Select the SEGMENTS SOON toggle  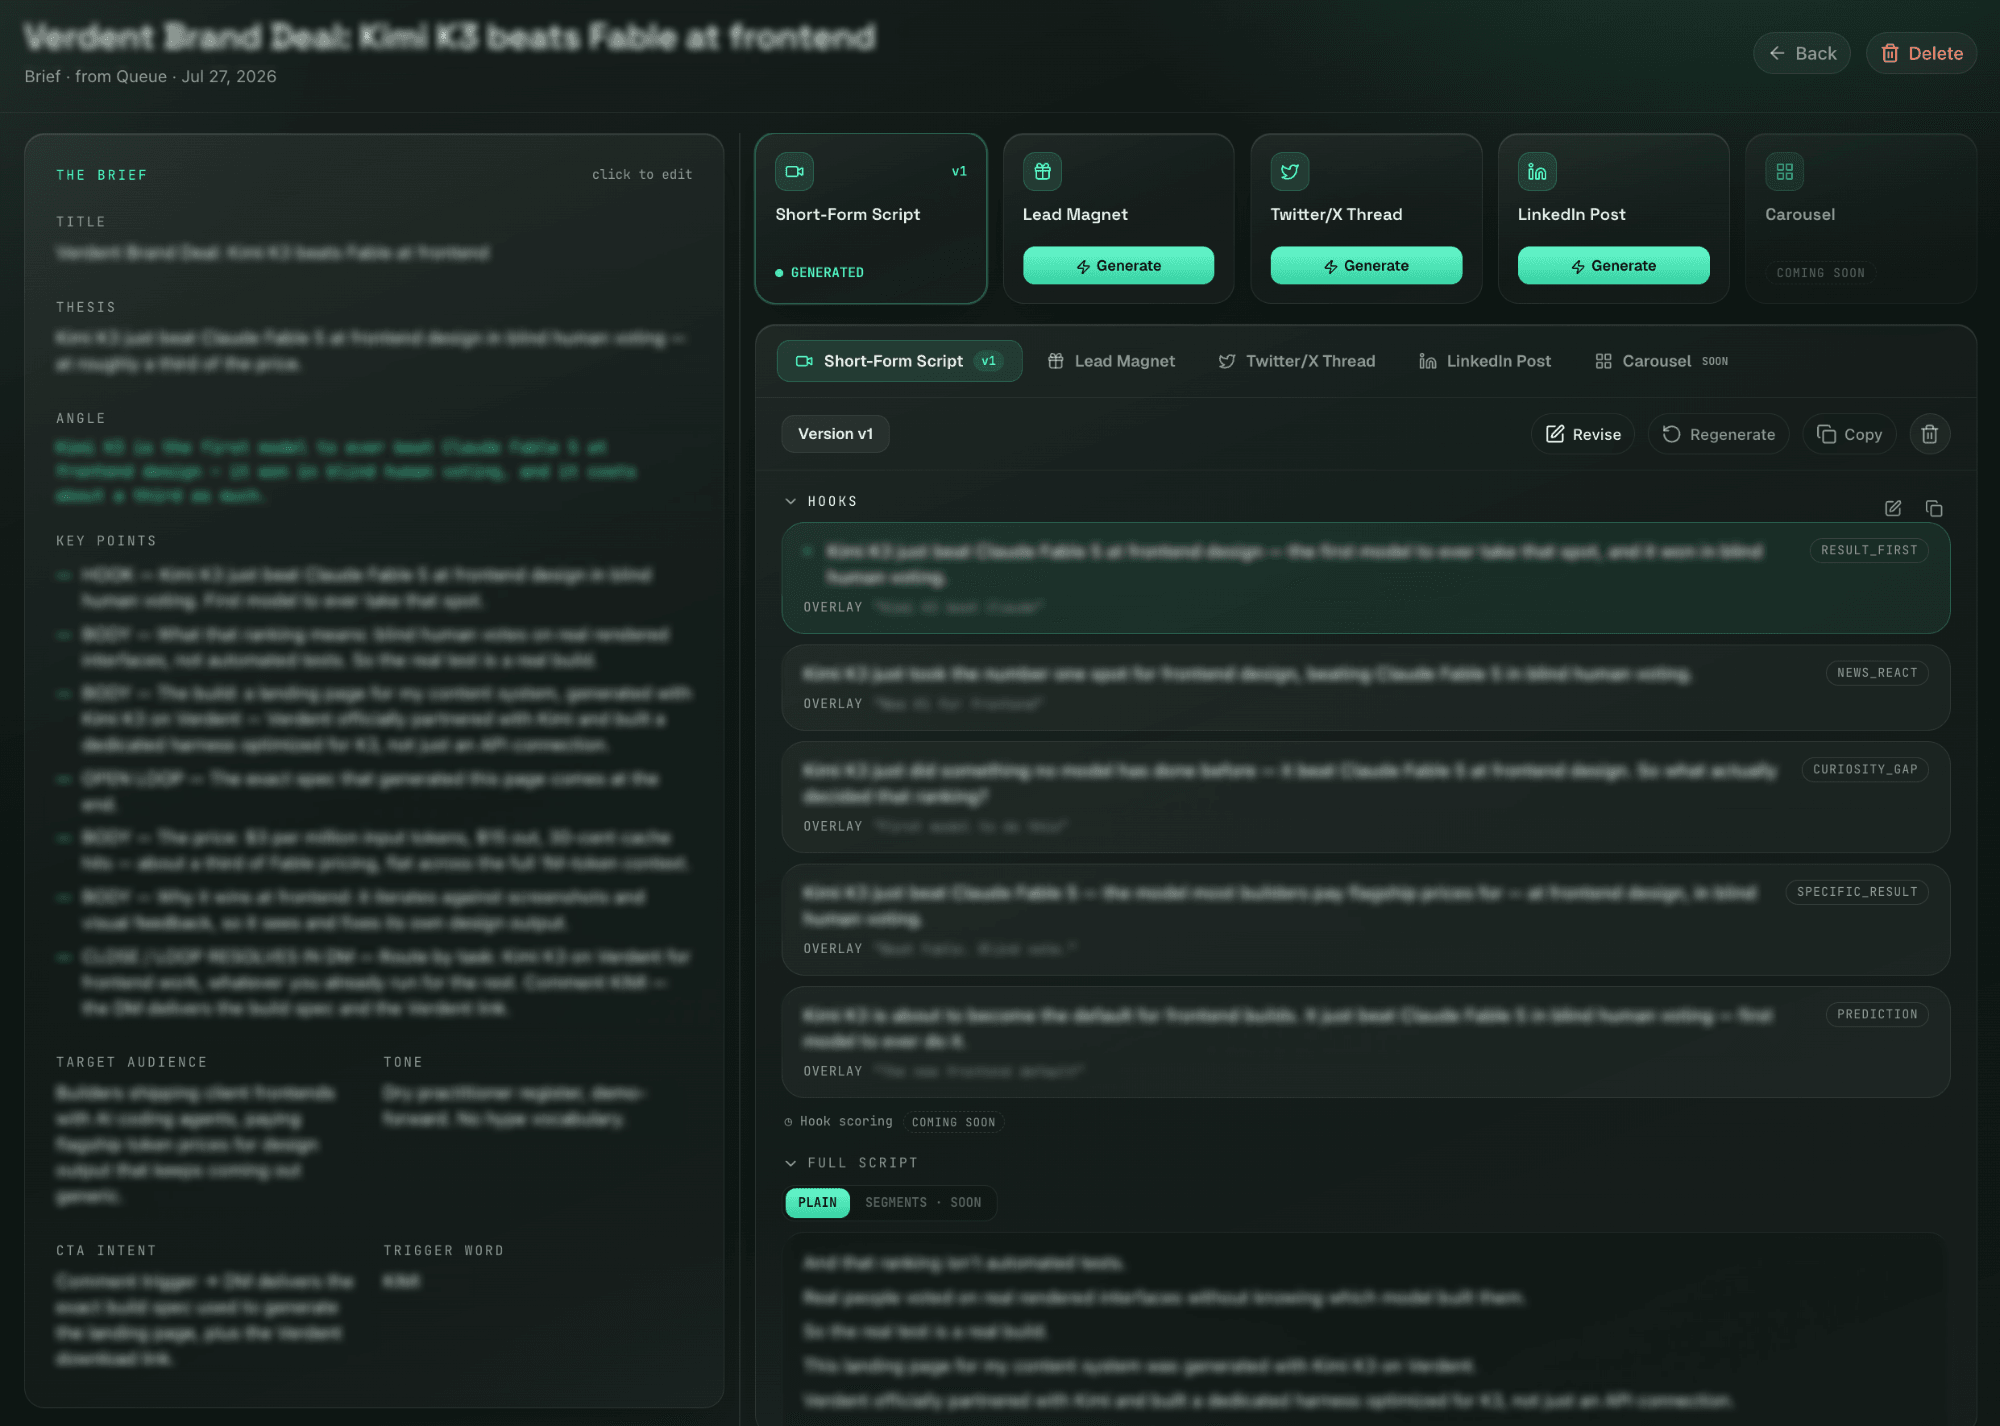click(x=923, y=1202)
